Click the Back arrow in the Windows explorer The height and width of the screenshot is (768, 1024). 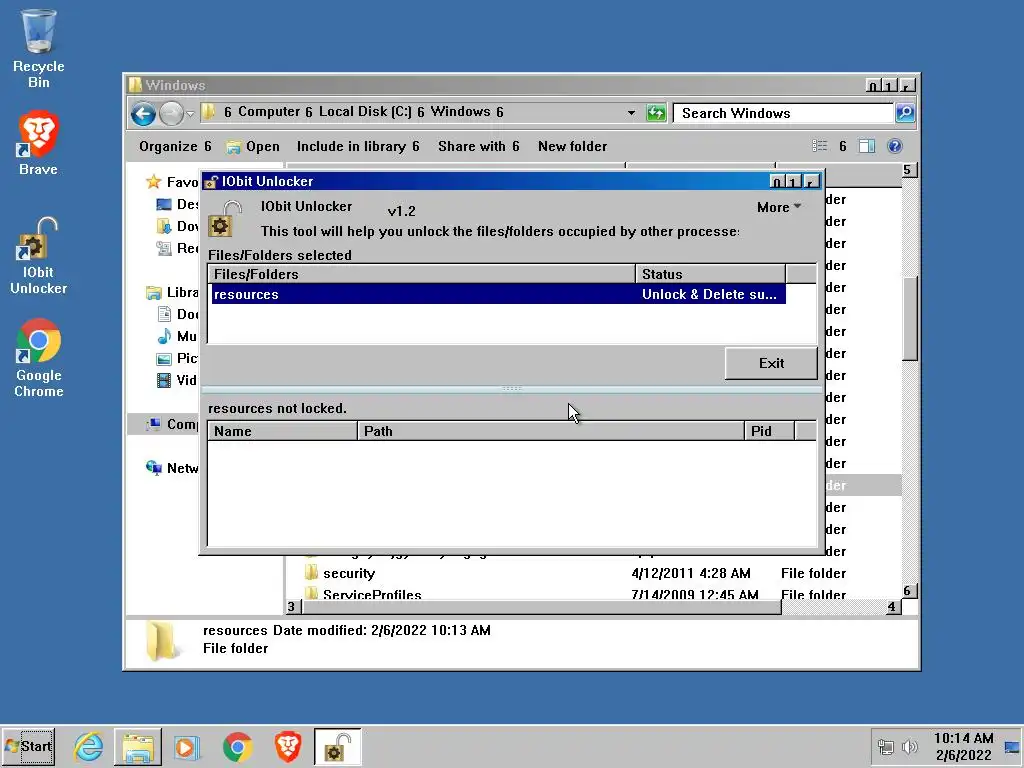coord(143,114)
